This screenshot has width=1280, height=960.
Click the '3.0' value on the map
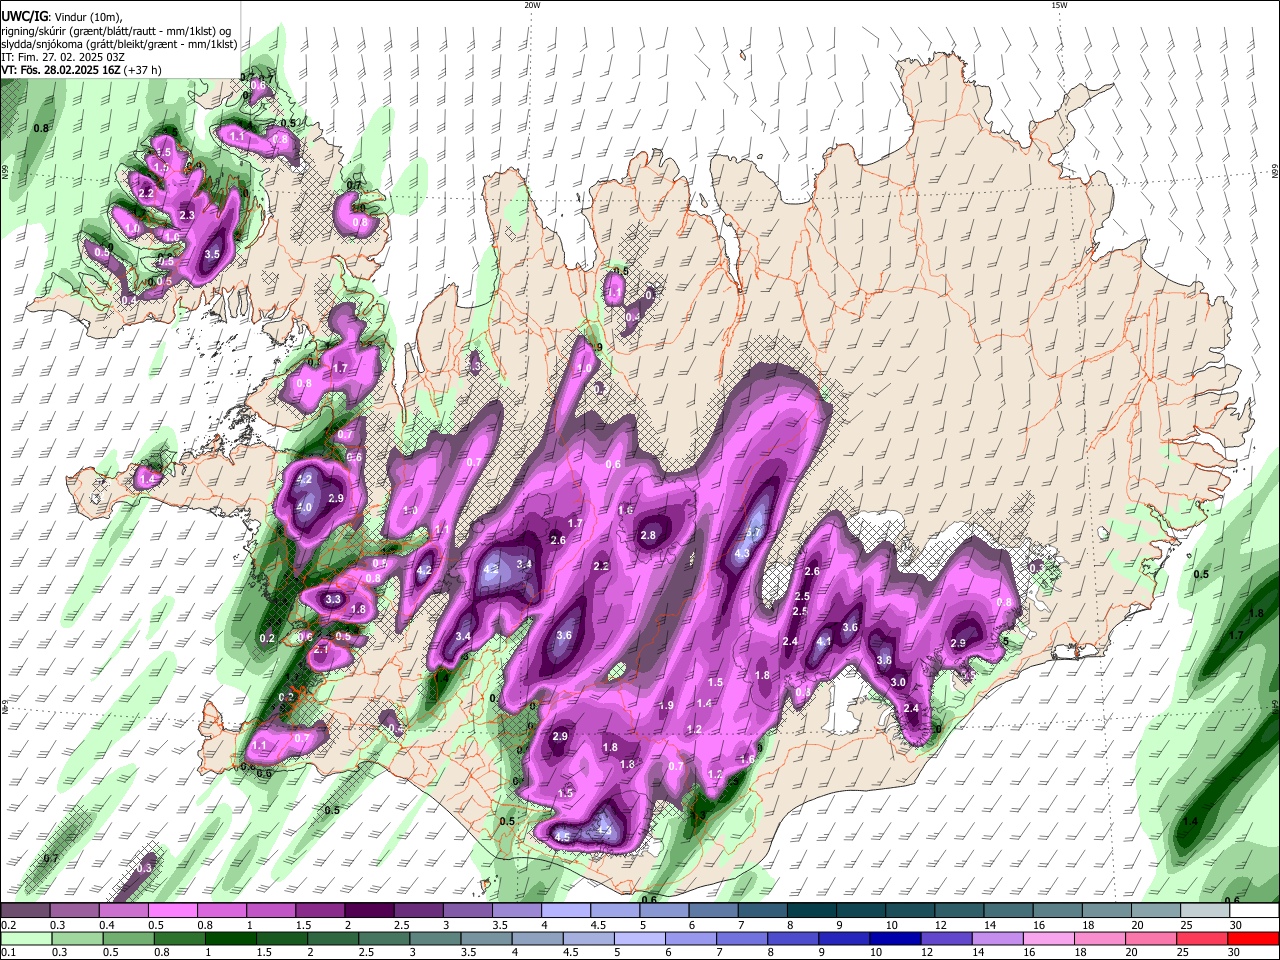[x=898, y=682]
